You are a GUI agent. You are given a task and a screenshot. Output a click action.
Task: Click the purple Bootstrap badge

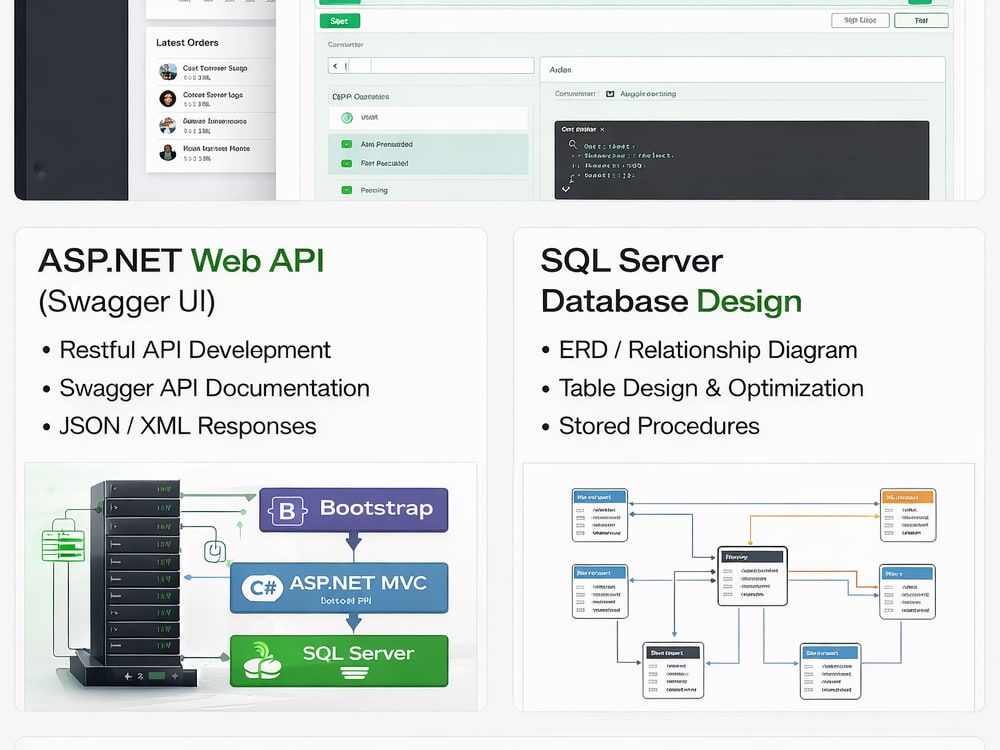click(353, 510)
